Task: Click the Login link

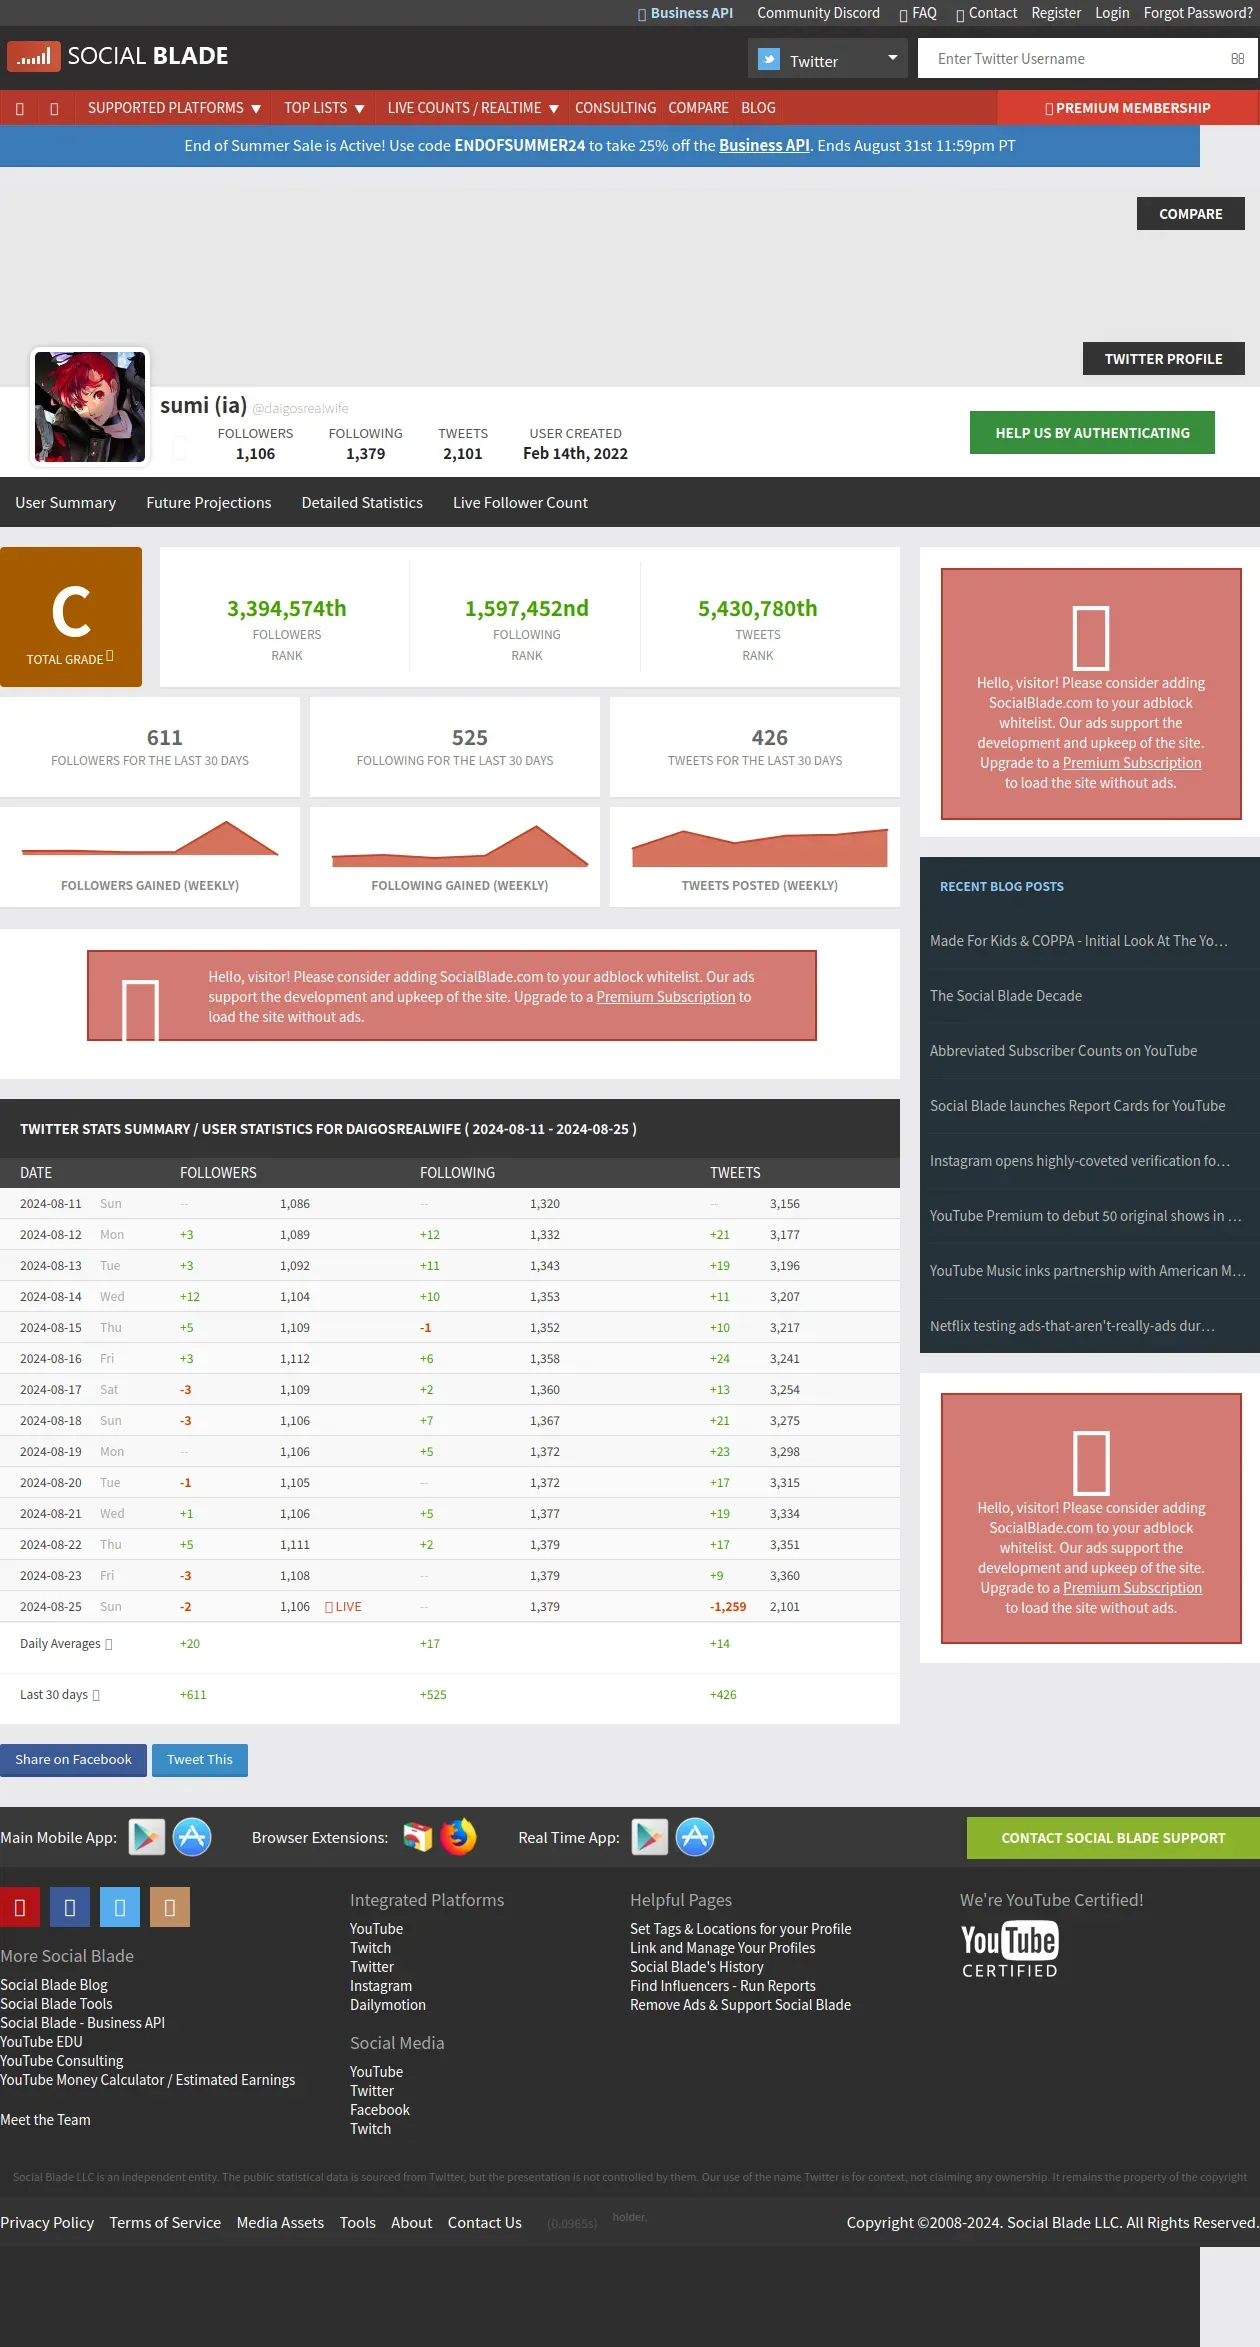Action: [x=1112, y=13]
